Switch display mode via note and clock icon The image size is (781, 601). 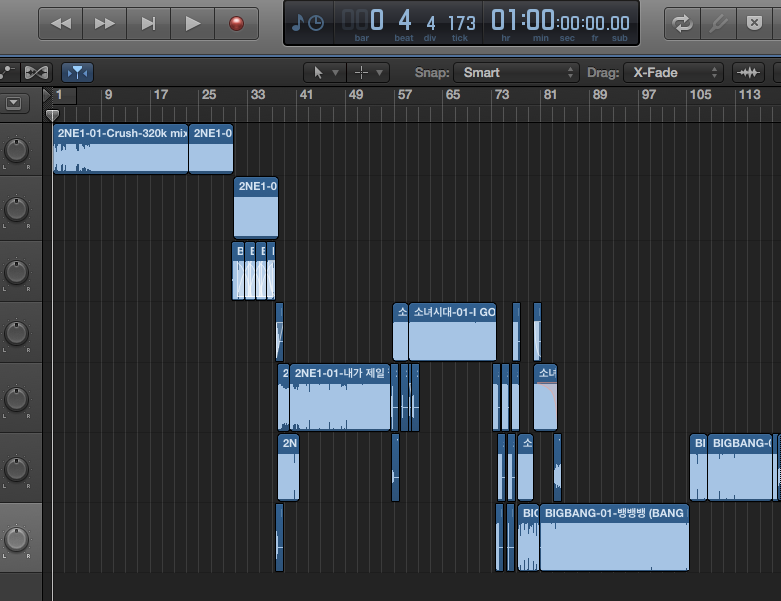pyautogui.click(x=308, y=23)
